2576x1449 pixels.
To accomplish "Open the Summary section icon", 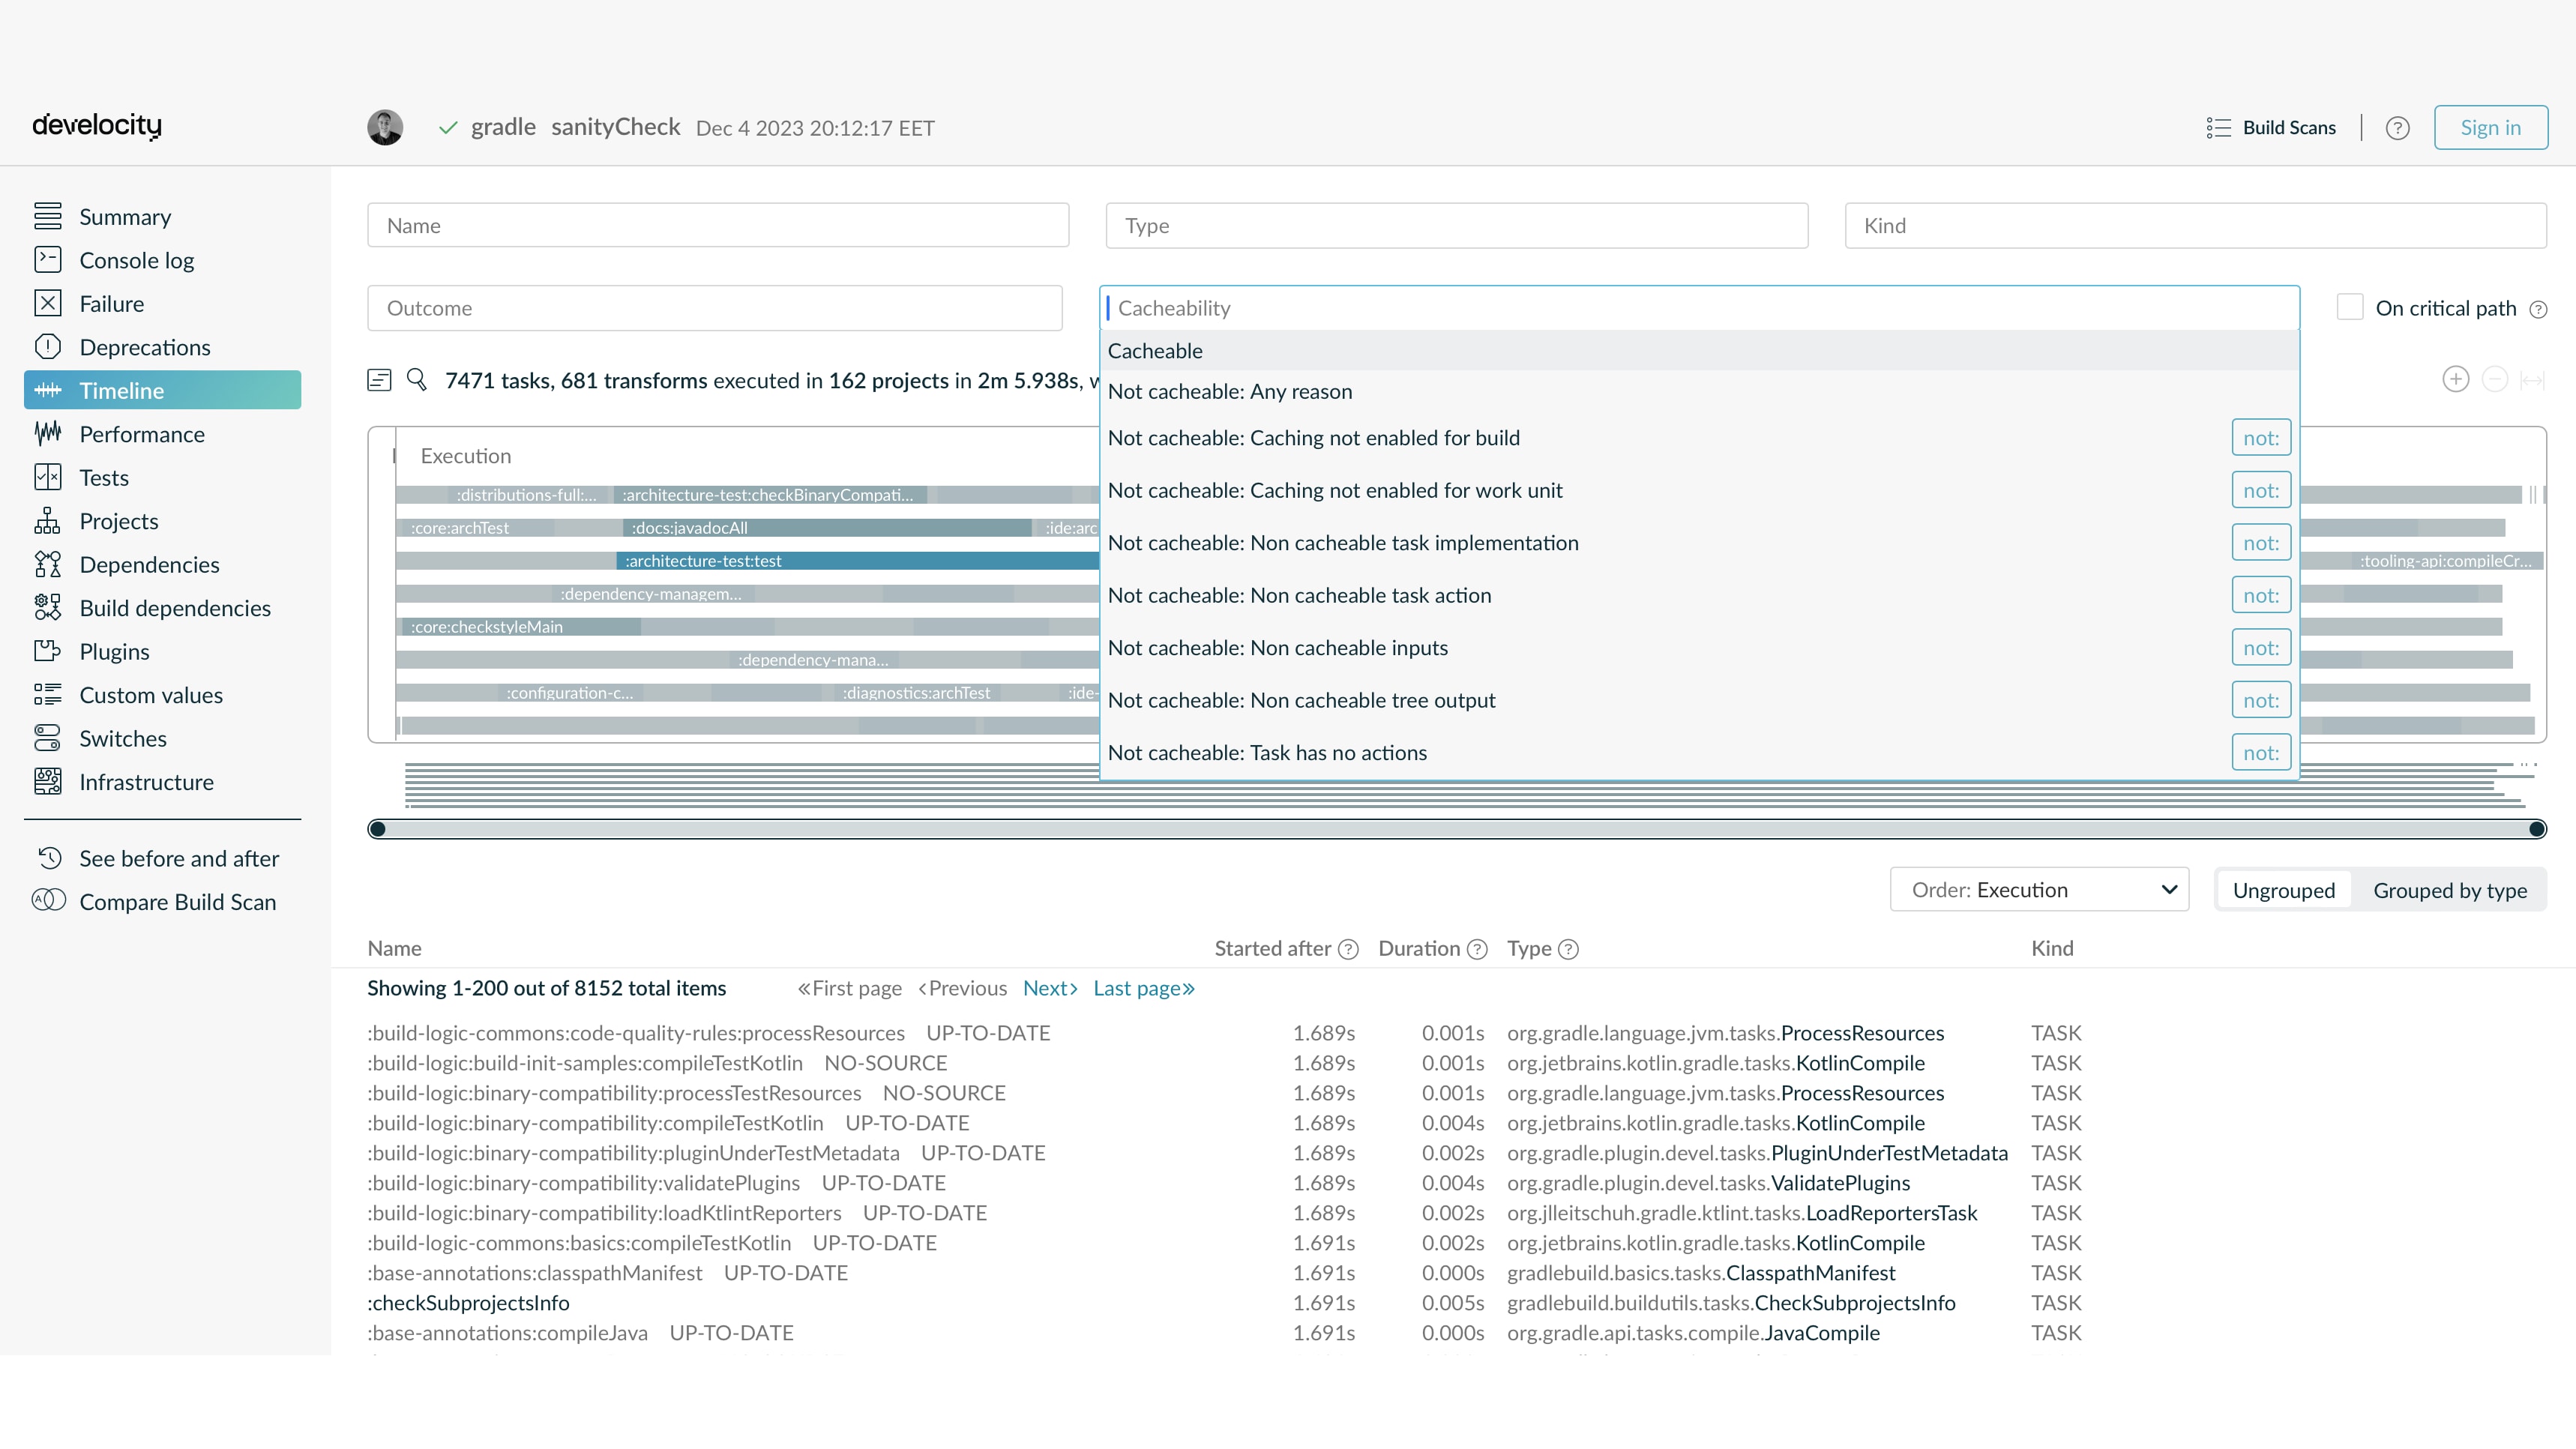I will [x=47, y=216].
